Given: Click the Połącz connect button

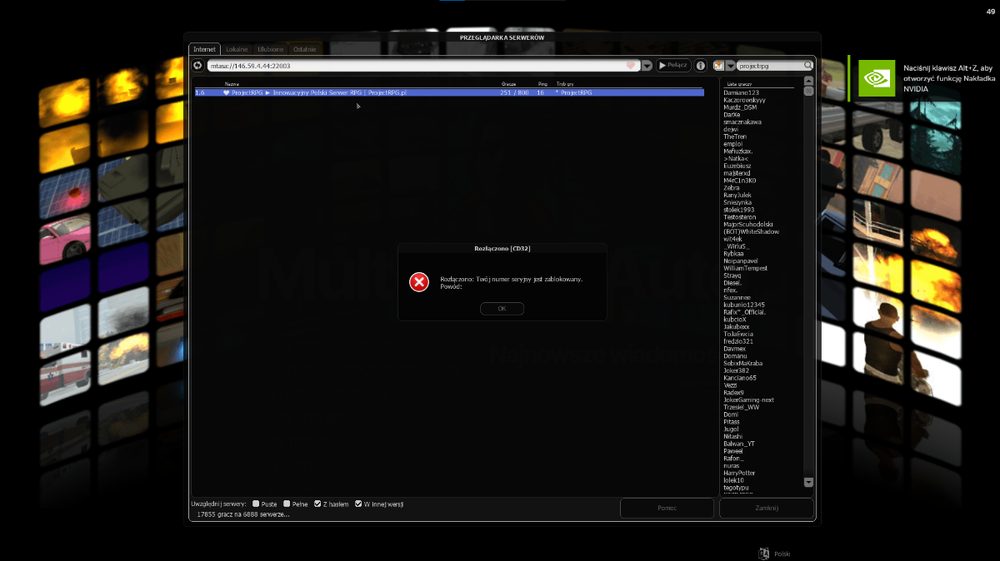Looking at the screenshot, I should click(x=673, y=65).
